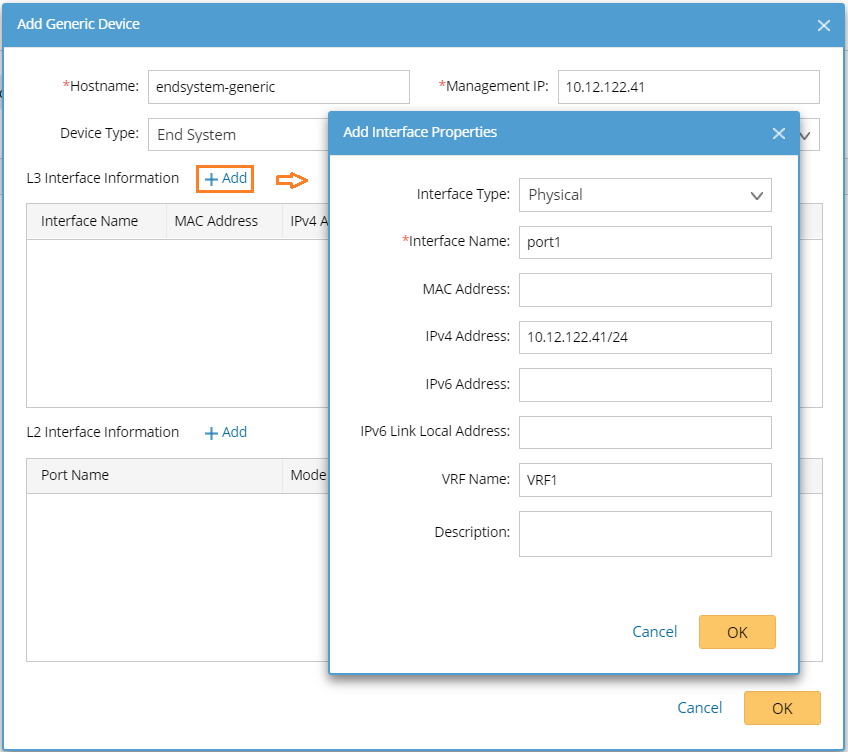Click Add next to L2 Interface Information
Viewport: 848px width, 752px height.
(226, 432)
